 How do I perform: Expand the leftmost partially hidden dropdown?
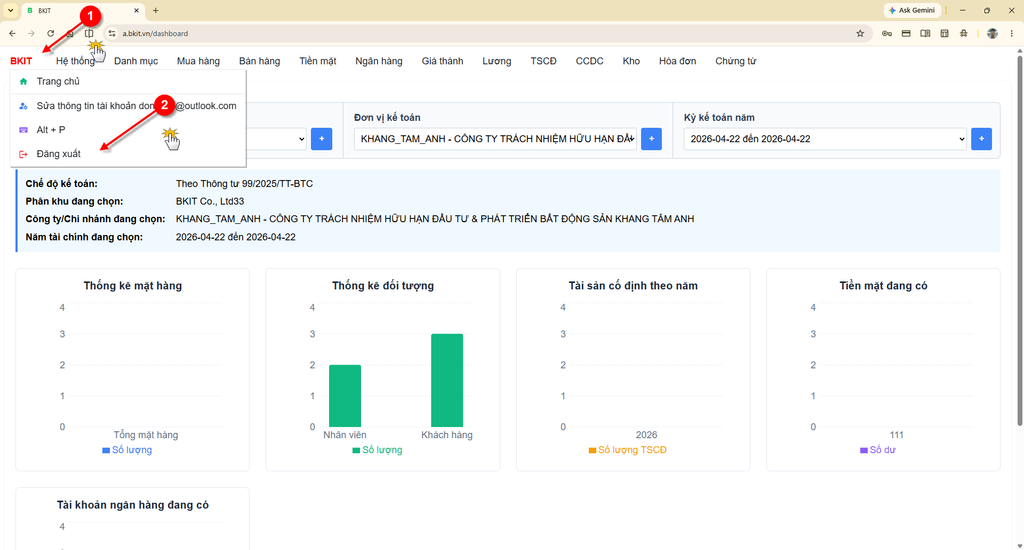coord(276,138)
